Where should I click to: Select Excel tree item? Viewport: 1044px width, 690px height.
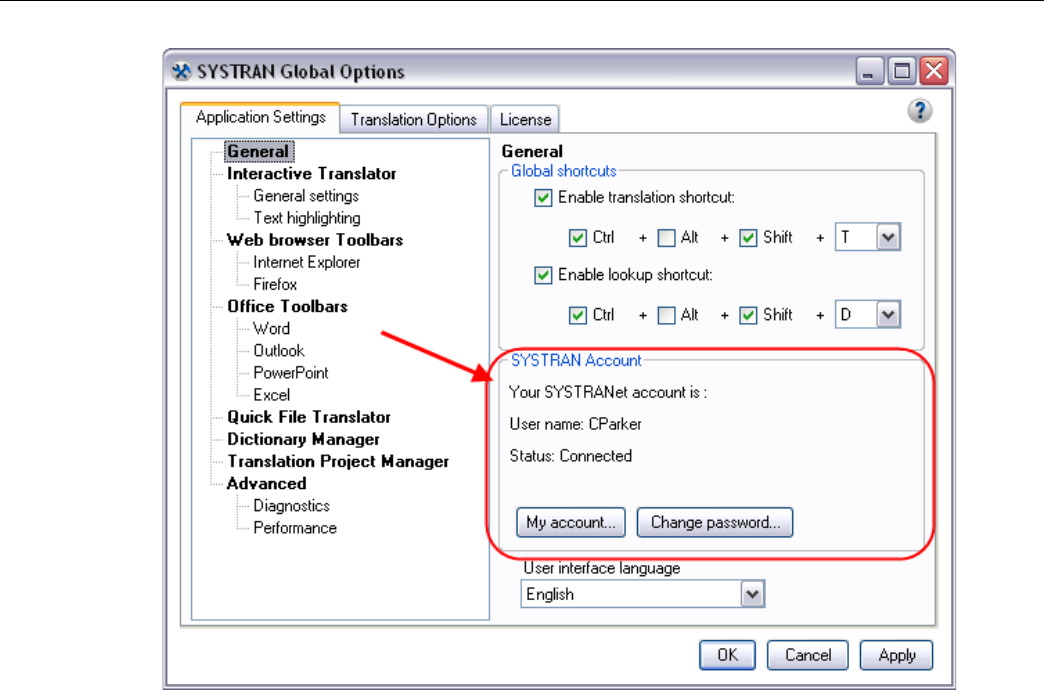coord(271,395)
